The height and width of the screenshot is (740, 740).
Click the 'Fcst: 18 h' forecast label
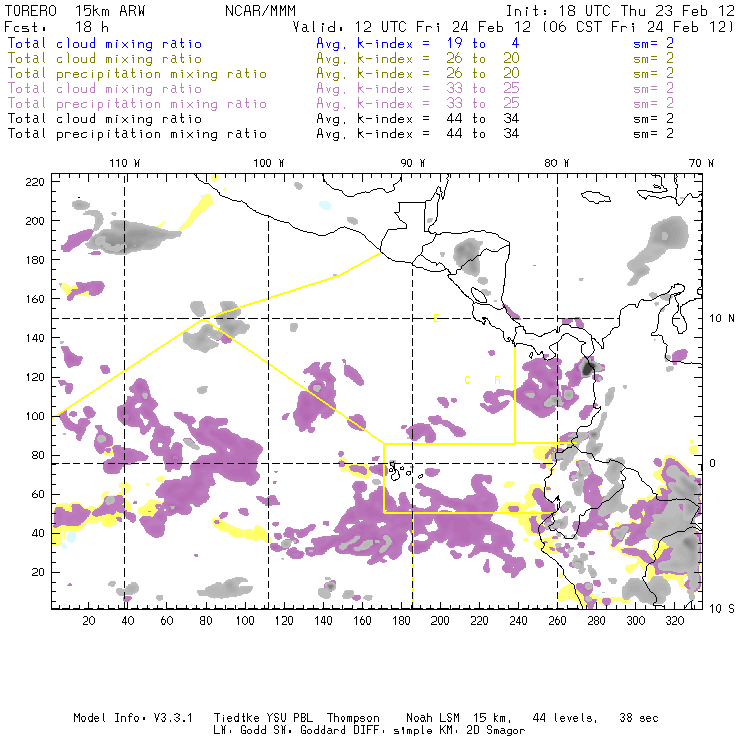(x=57, y=27)
